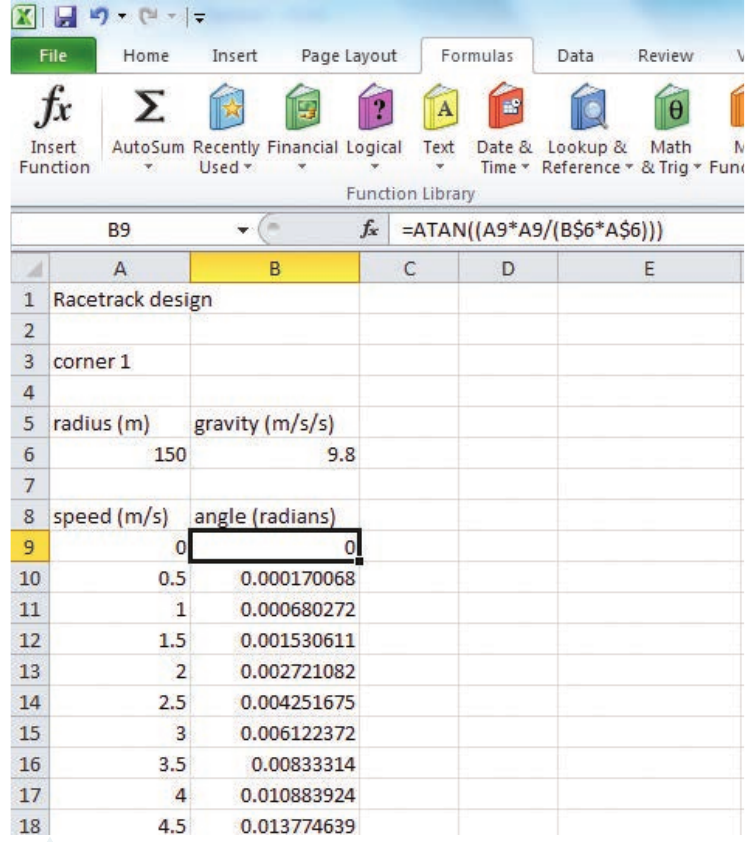The height and width of the screenshot is (842, 752).
Task: Expand the Logical dropdown arrow
Action: click(x=375, y=167)
